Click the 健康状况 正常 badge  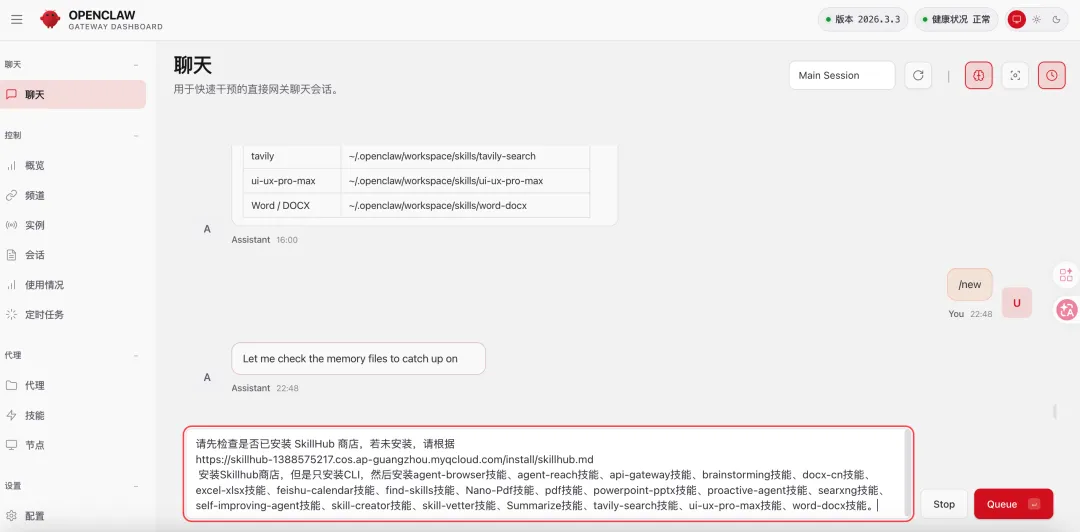click(956, 19)
